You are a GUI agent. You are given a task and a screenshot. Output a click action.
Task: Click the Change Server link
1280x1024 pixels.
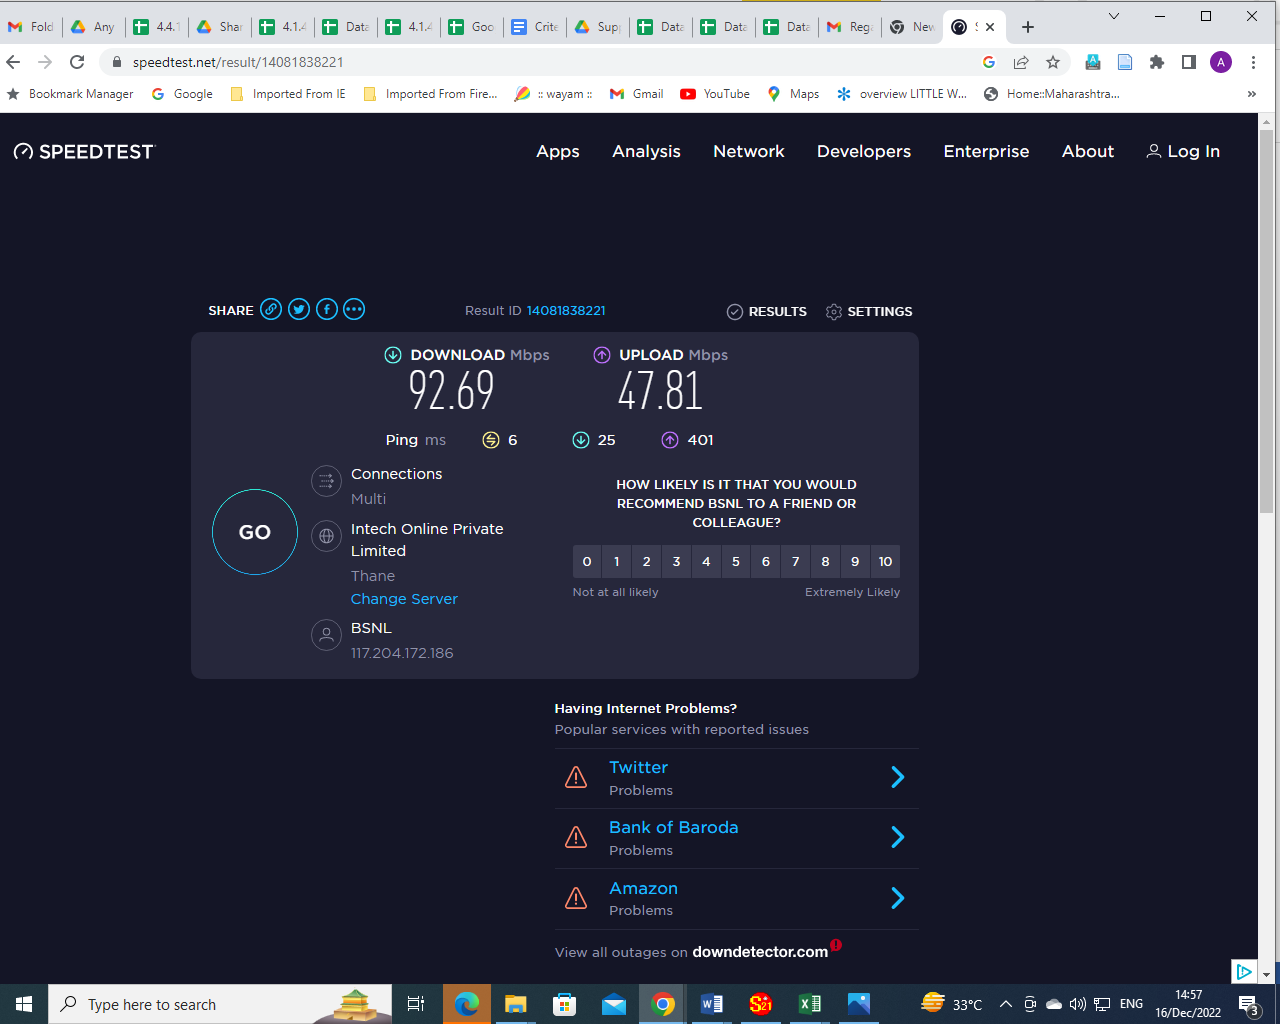(x=404, y=599)
